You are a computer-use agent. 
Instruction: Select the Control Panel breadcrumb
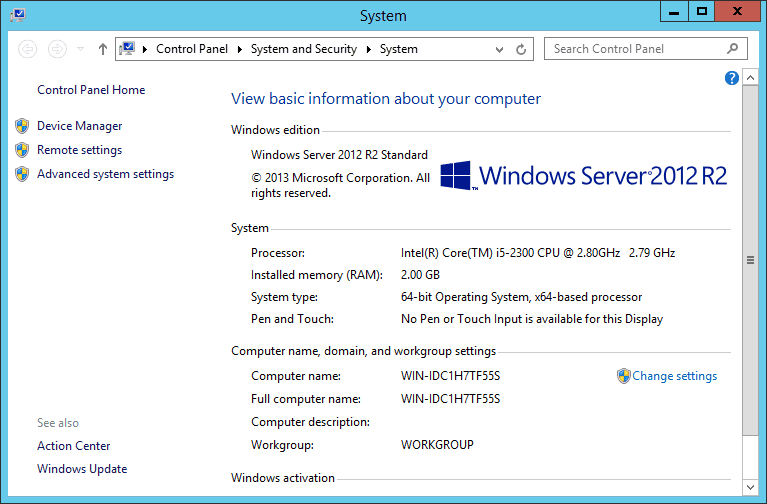pyautogui.click(x=192, y=49)
